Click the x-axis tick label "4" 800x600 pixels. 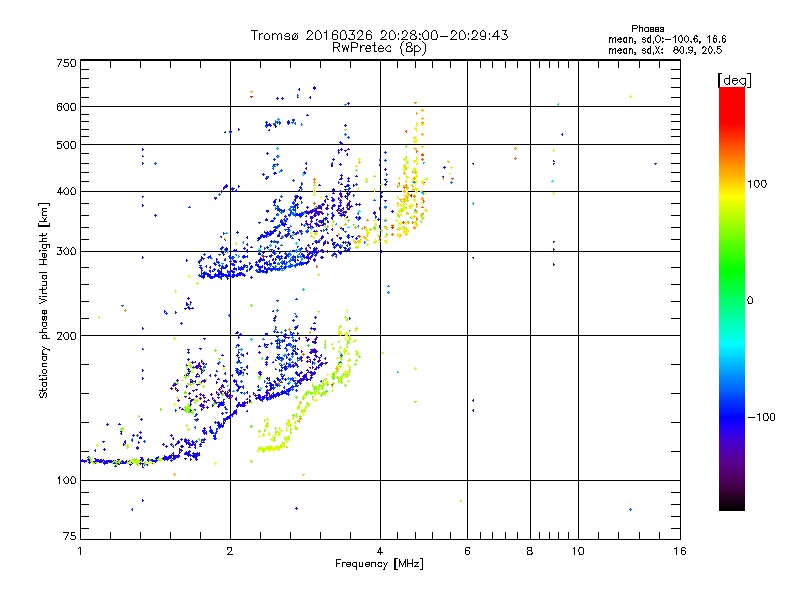[x=380, y=551]
